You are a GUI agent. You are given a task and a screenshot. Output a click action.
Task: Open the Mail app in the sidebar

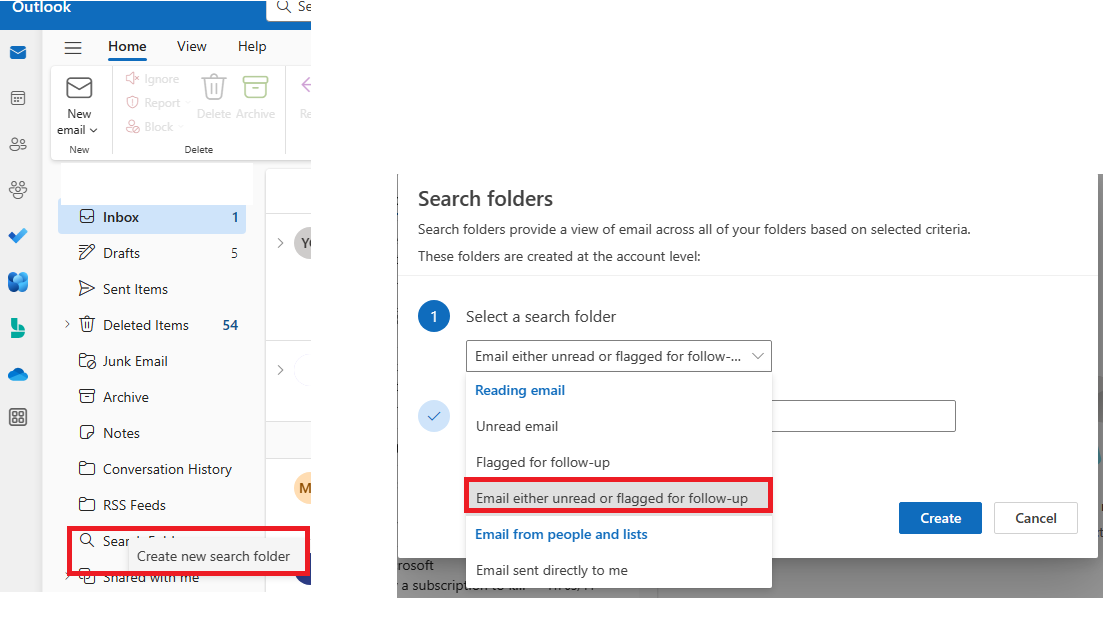18,53
